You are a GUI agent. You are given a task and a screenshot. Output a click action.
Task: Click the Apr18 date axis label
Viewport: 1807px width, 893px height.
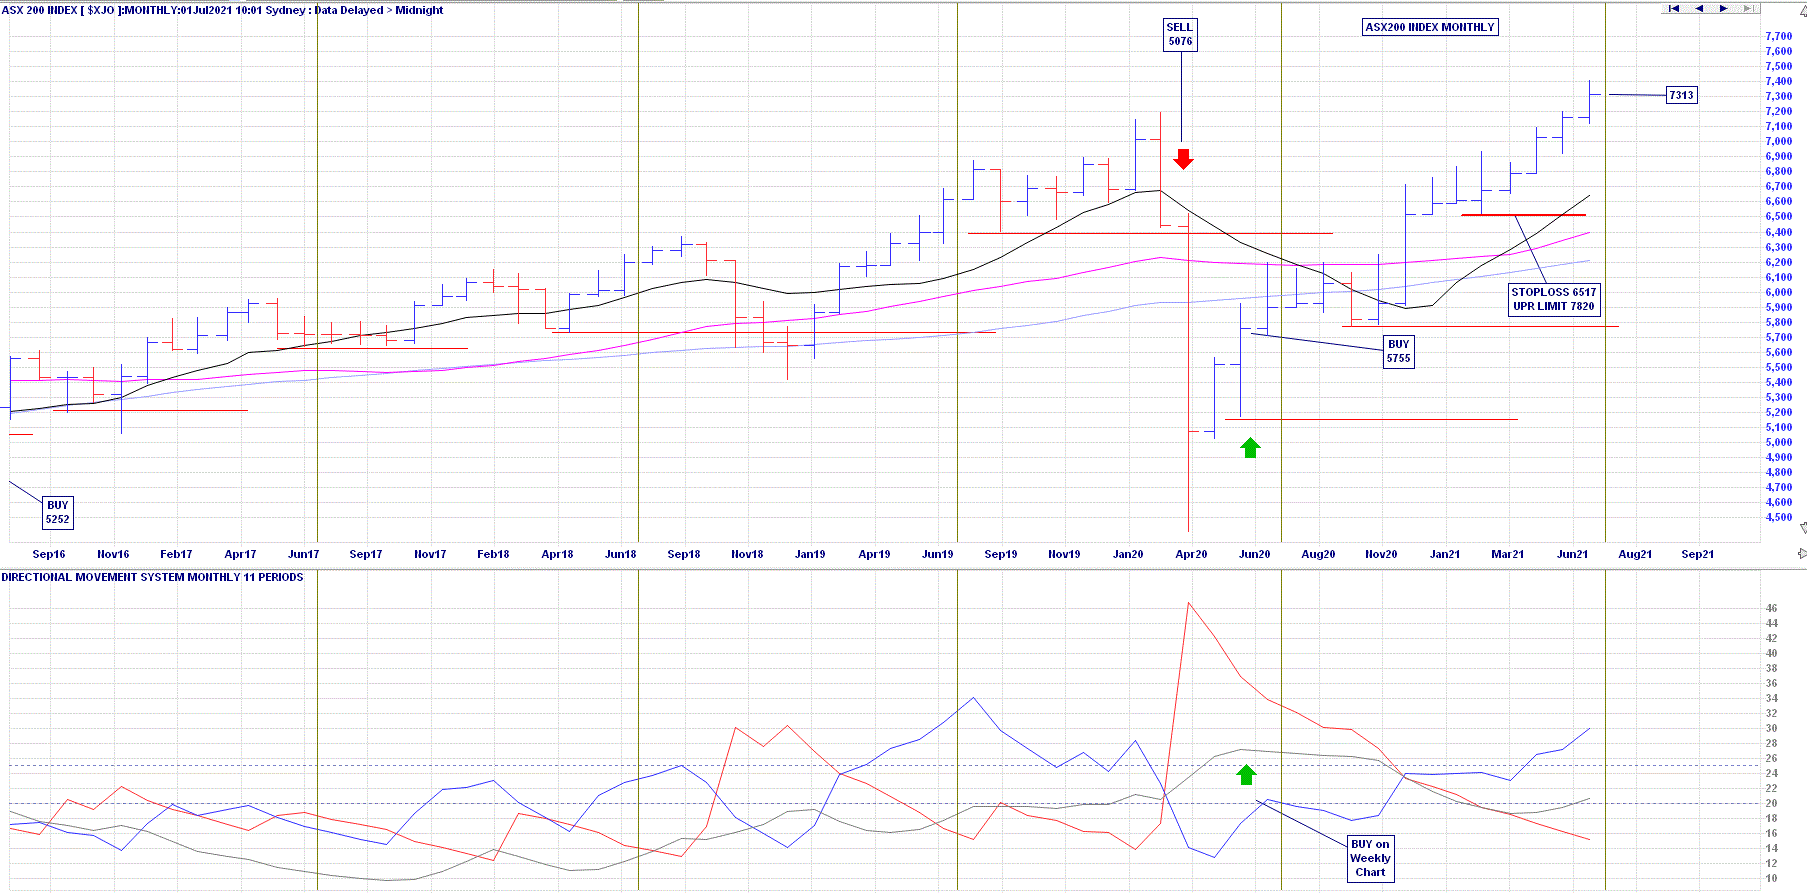(557, 554)
